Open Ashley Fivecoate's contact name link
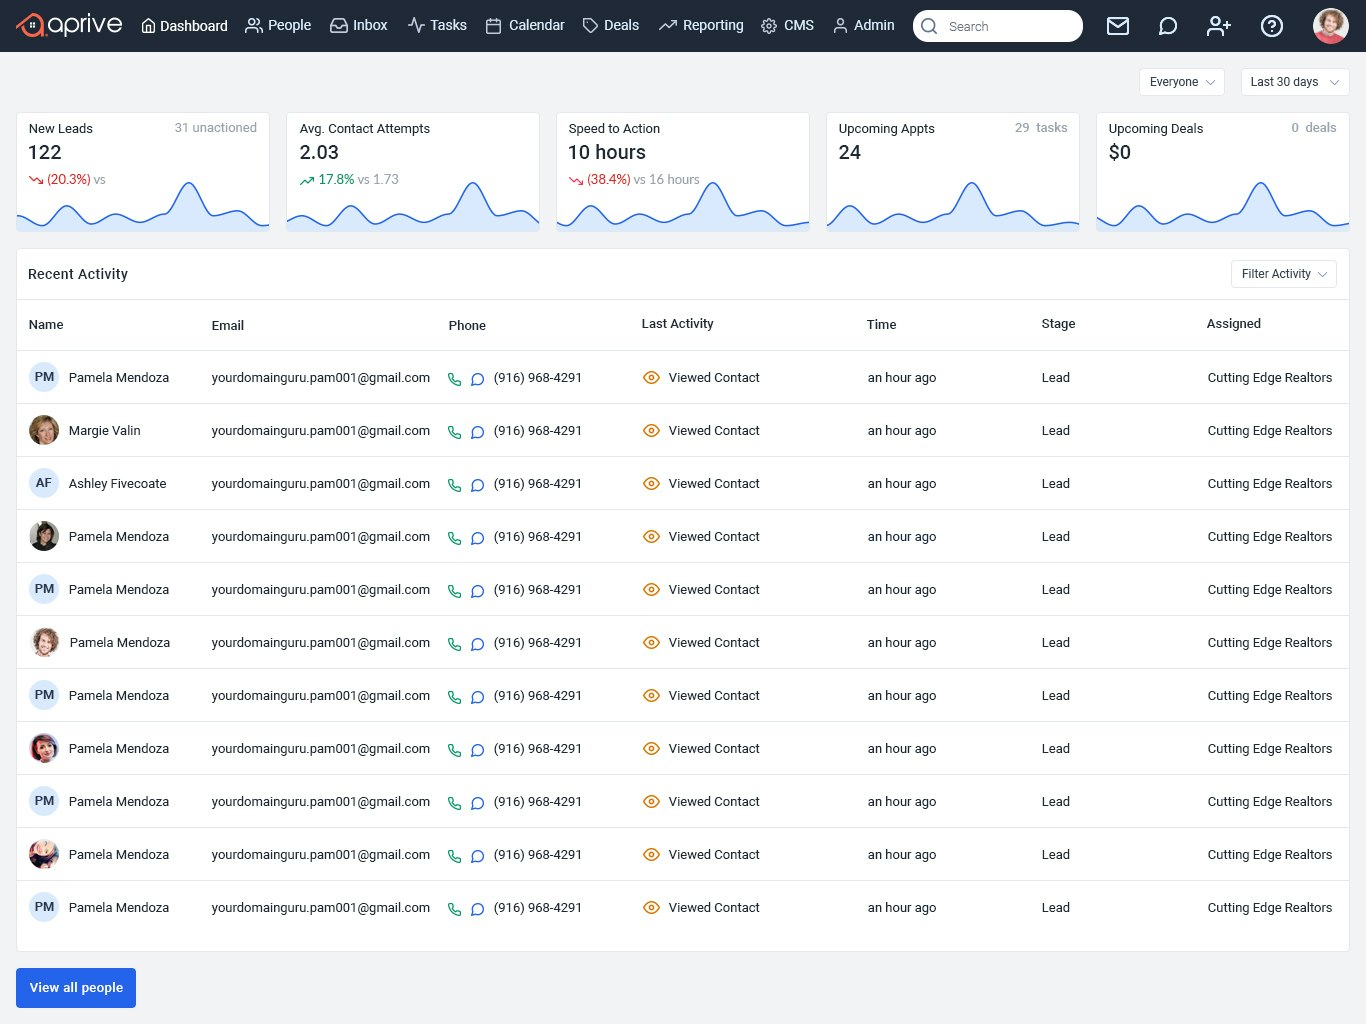 tap(117, 484)
